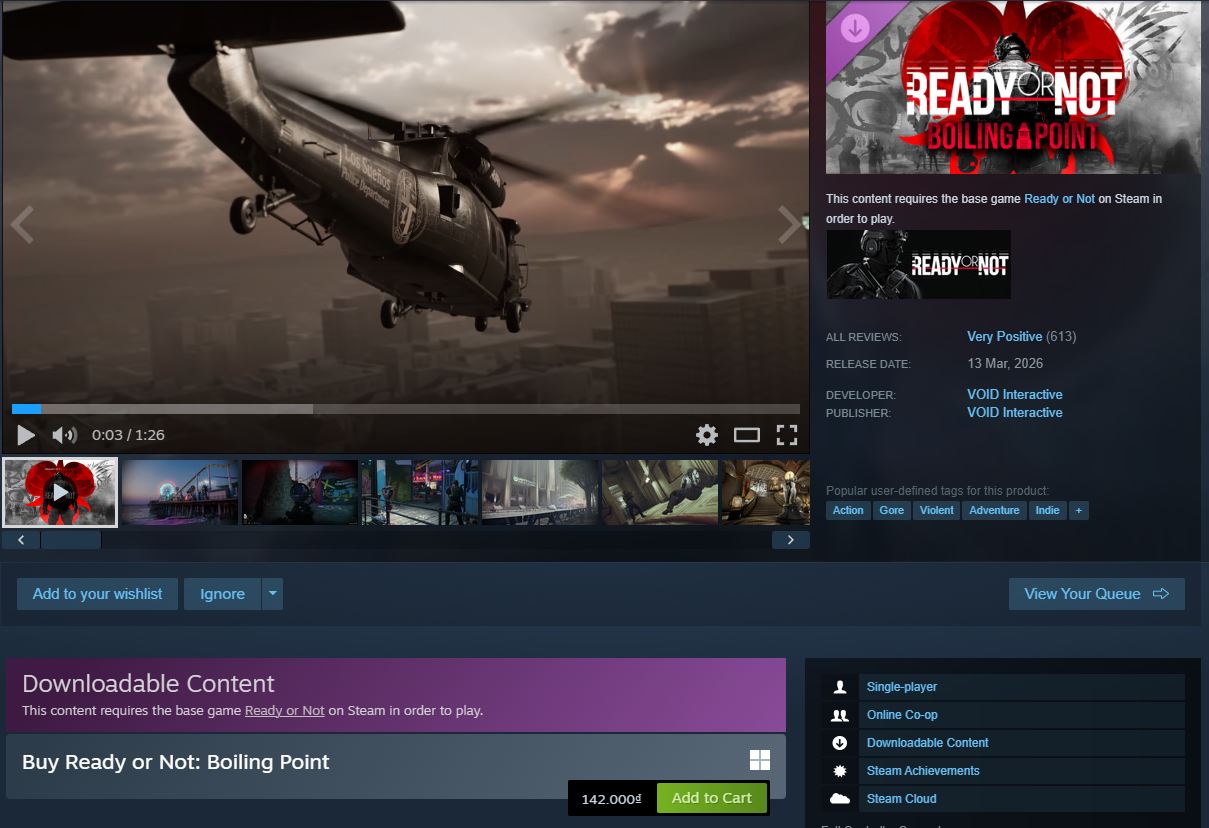Click the download arrow banner icon

854,27
